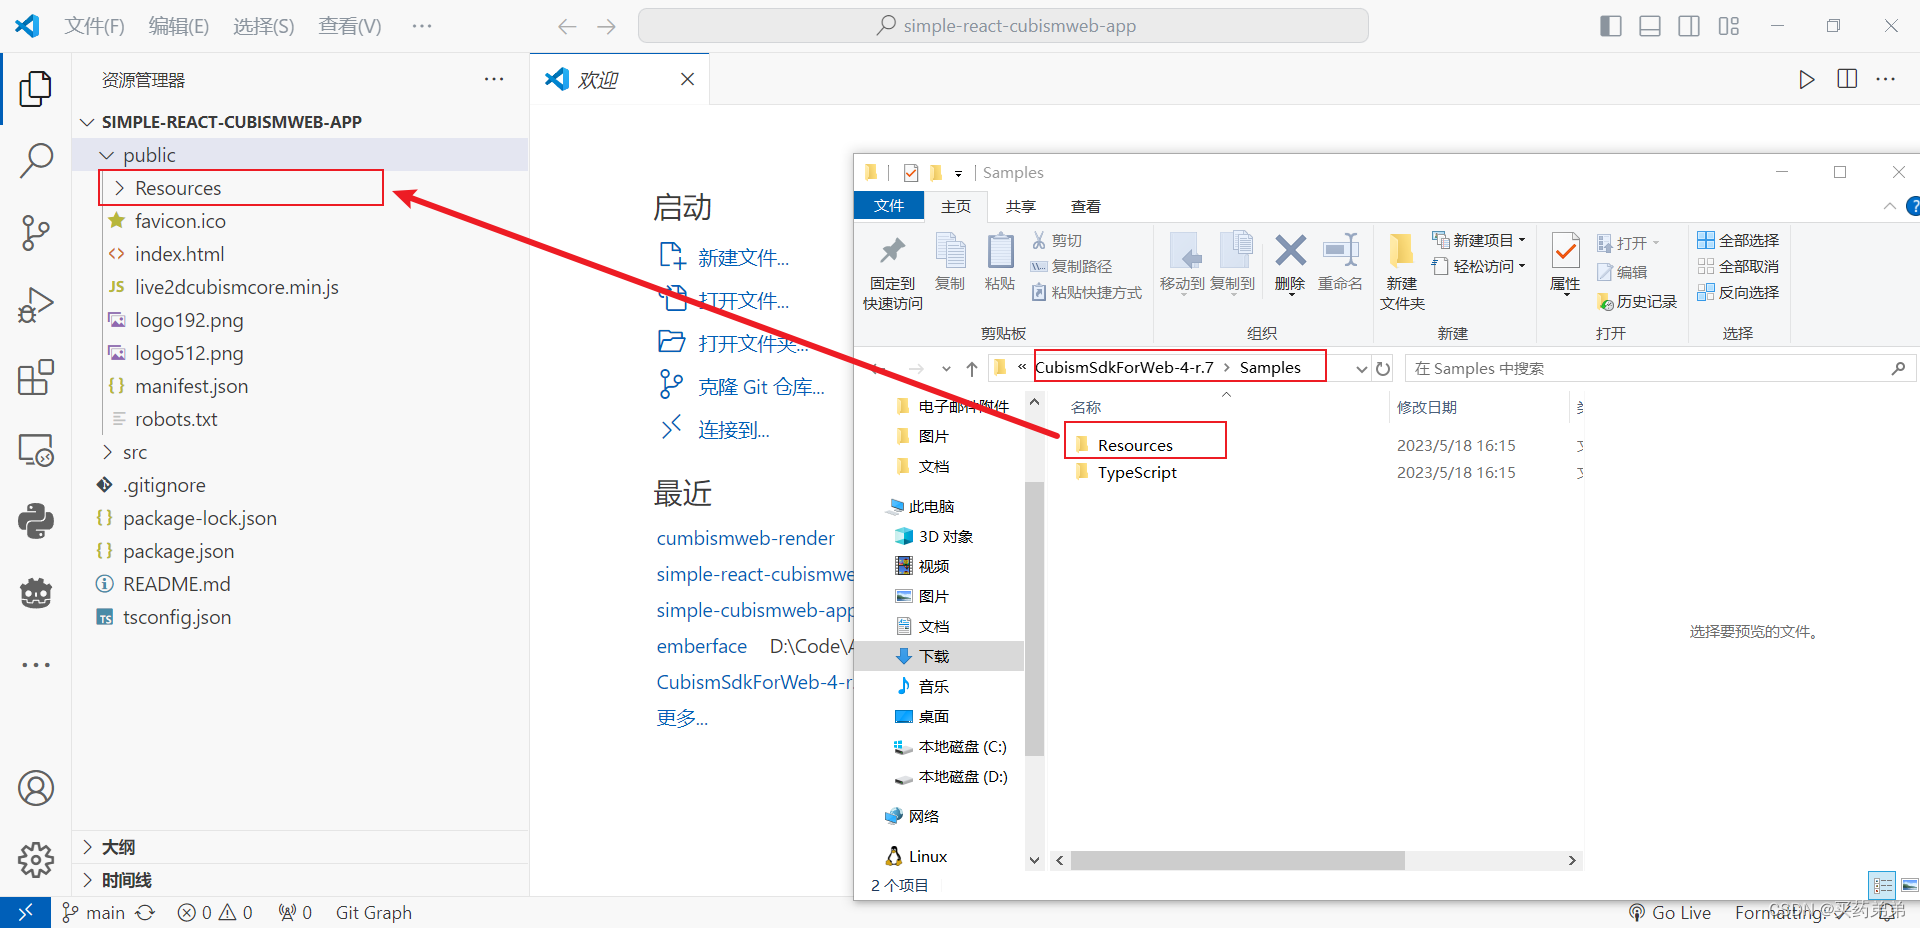Viewport: 1920px width, 928px height.
Task: Toggle the primary sidebar visibility
Action: [1610, 25]
